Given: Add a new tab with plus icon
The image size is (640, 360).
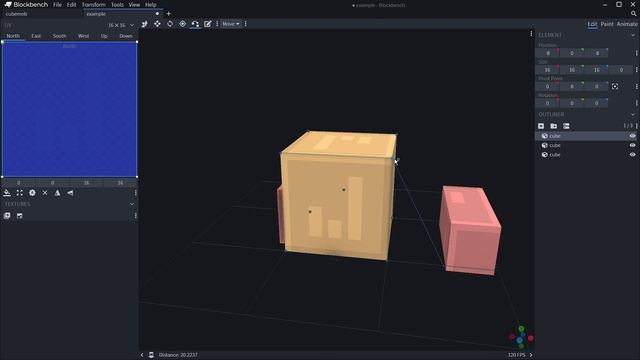Looking at the screenshot, I should coord(169,14).
